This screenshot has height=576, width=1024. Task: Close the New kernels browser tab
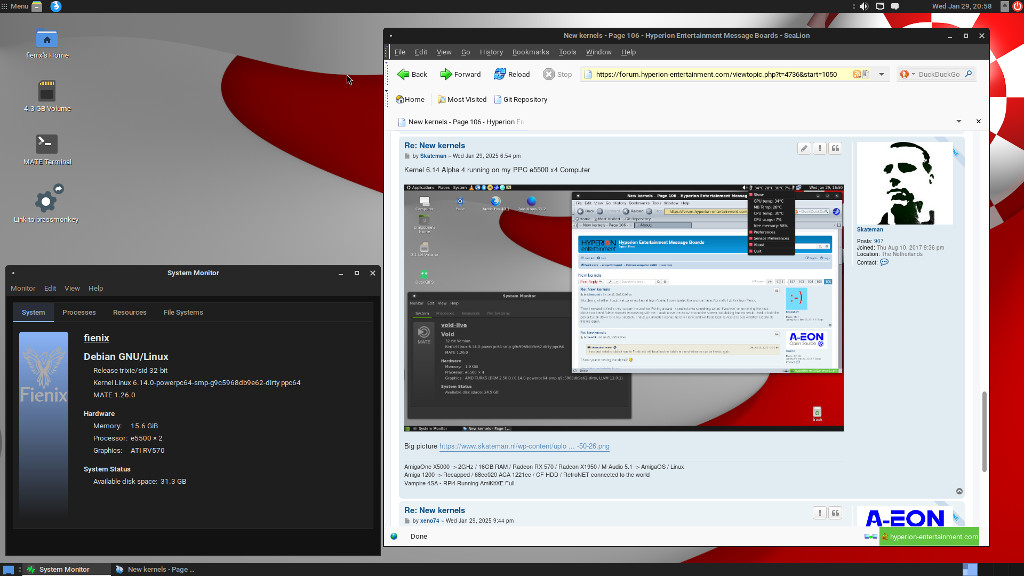(x=978, y=121)
